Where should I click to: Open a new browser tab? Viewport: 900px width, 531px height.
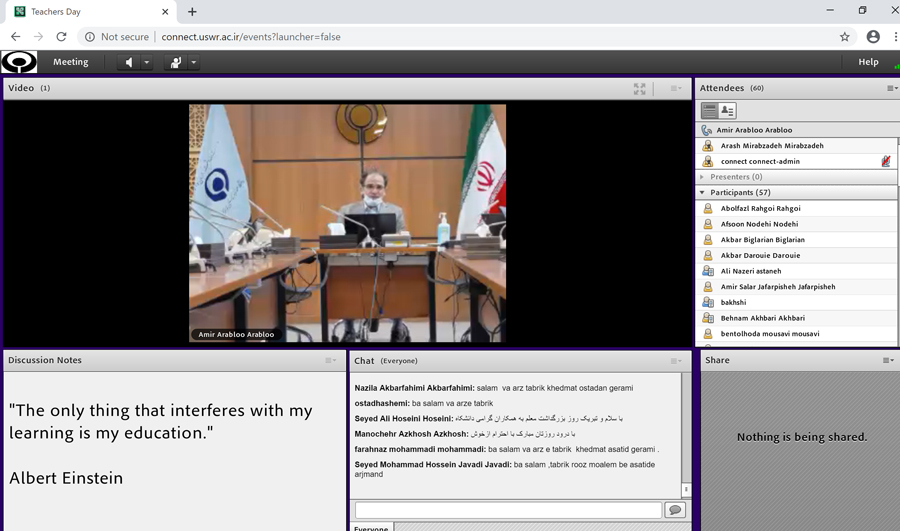coord(192,11)
